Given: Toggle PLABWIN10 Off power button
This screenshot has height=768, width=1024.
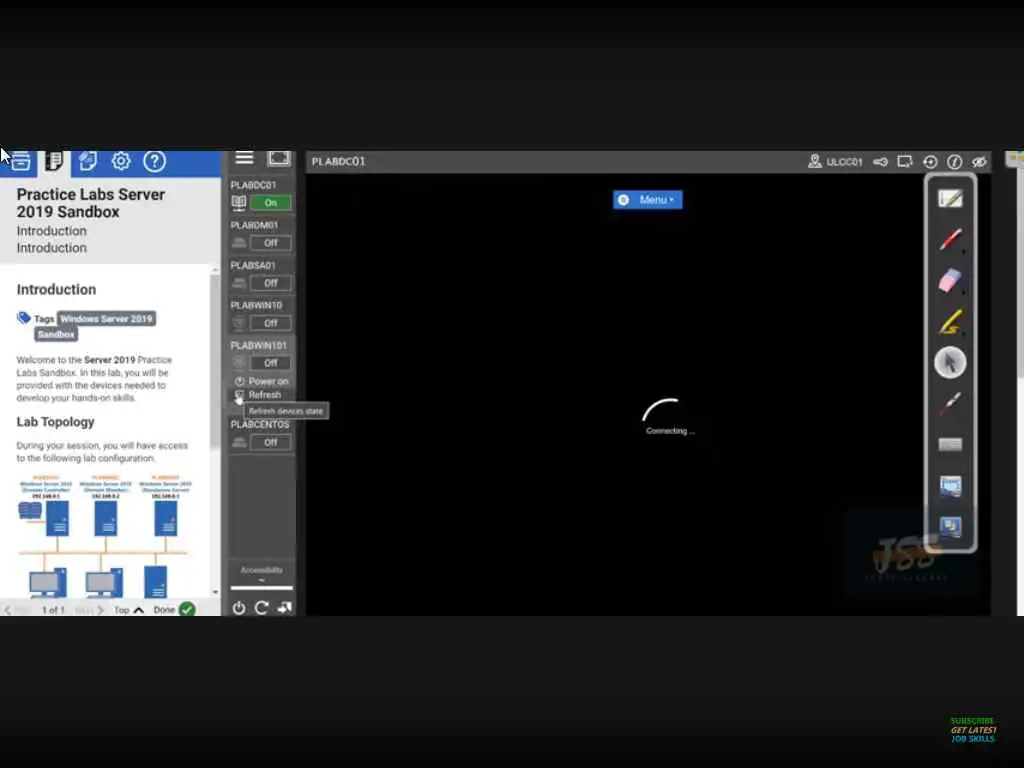Looking at the screenshot, I should pyautogui.click(x=270, y=323).
